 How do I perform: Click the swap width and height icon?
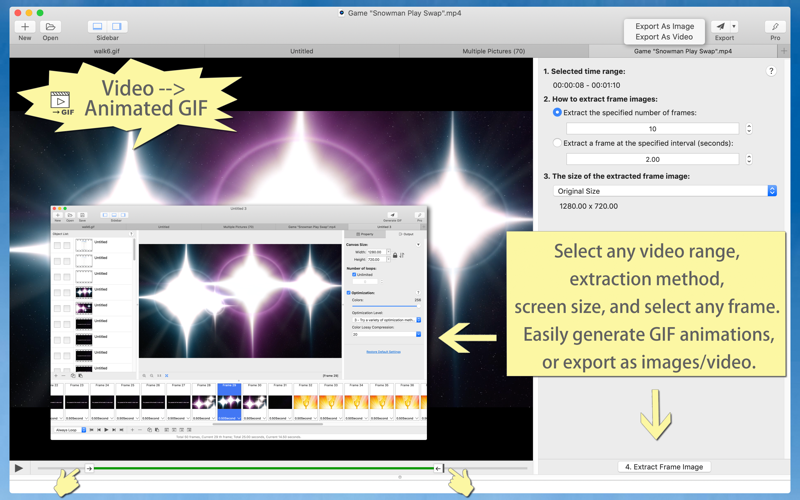pos(402,255)
